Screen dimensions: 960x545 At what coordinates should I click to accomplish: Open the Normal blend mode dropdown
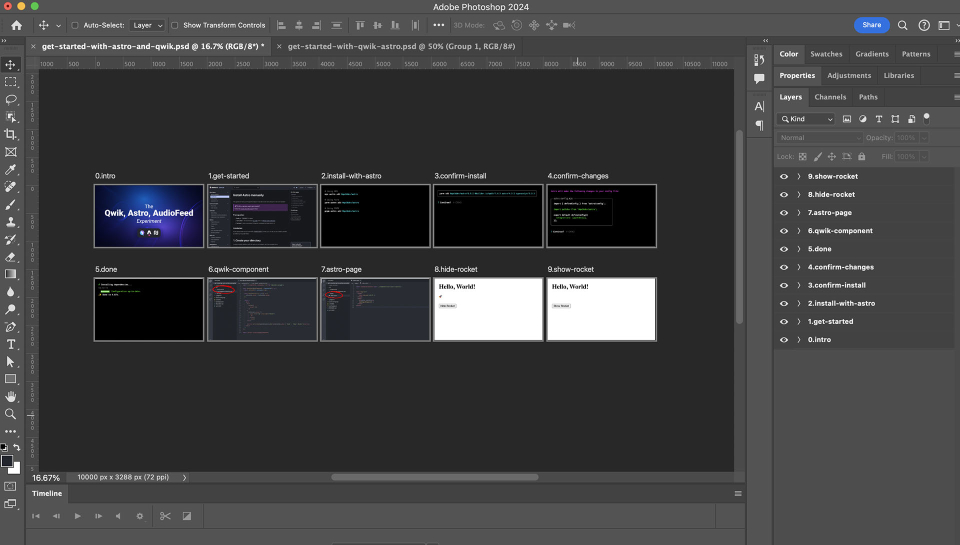coord(820,138)
